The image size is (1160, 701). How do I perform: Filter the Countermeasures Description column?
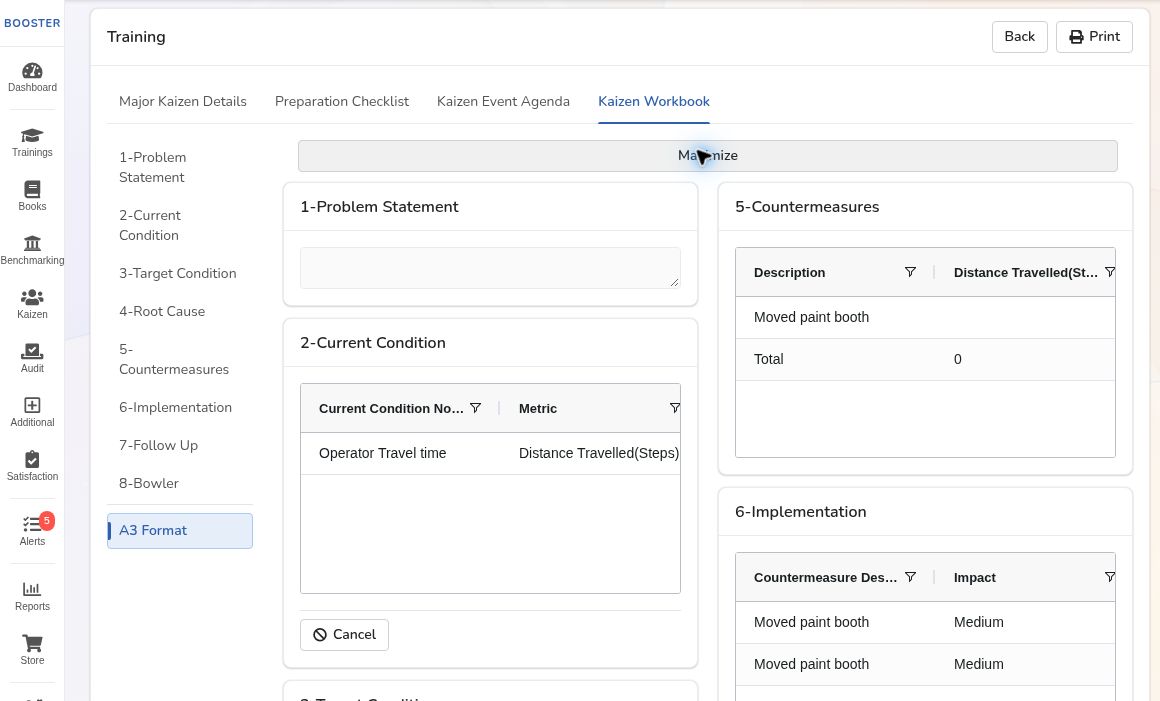pos(911,272)
